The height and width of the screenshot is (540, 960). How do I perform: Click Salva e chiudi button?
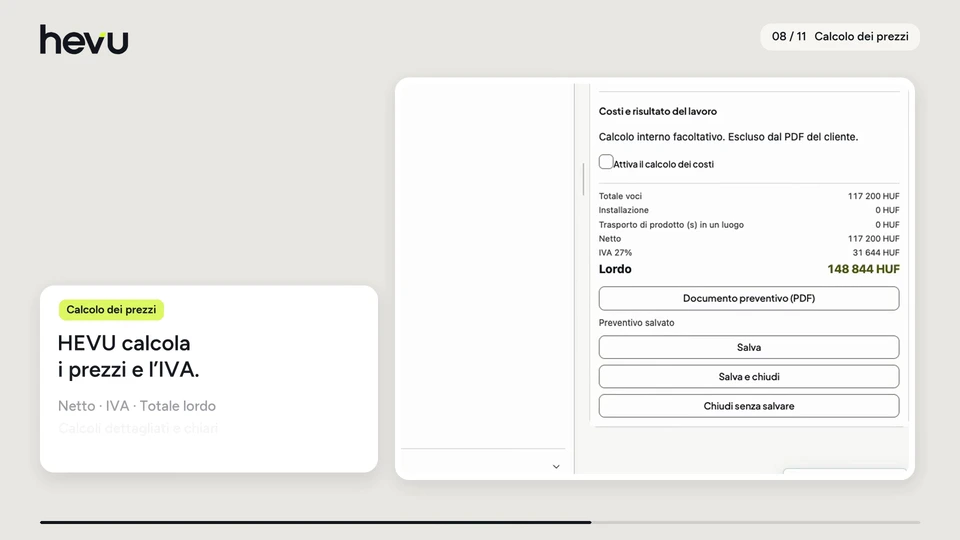coord(749,377)
